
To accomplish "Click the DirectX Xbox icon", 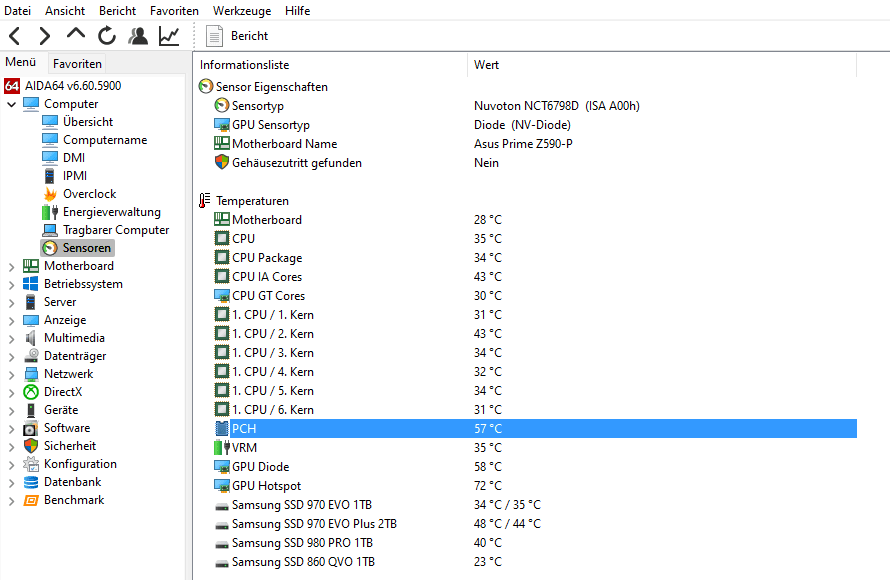I will click(x=31, y=392).
